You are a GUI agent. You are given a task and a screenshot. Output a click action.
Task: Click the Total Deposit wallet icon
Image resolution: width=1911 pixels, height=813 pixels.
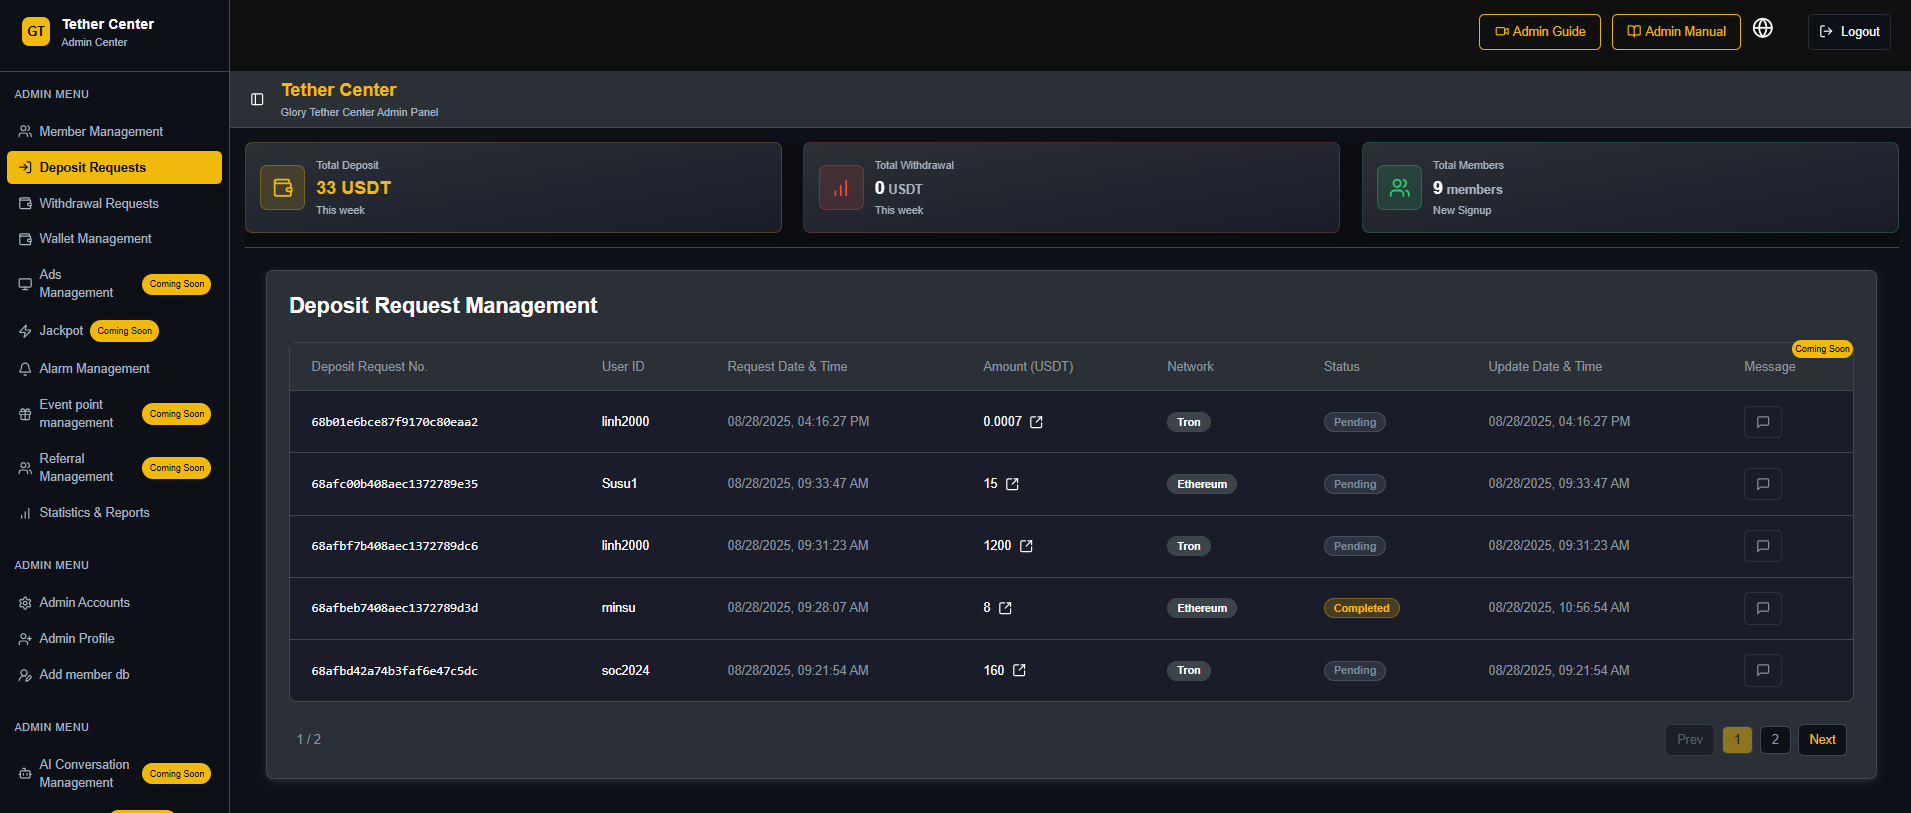point(283,188)
